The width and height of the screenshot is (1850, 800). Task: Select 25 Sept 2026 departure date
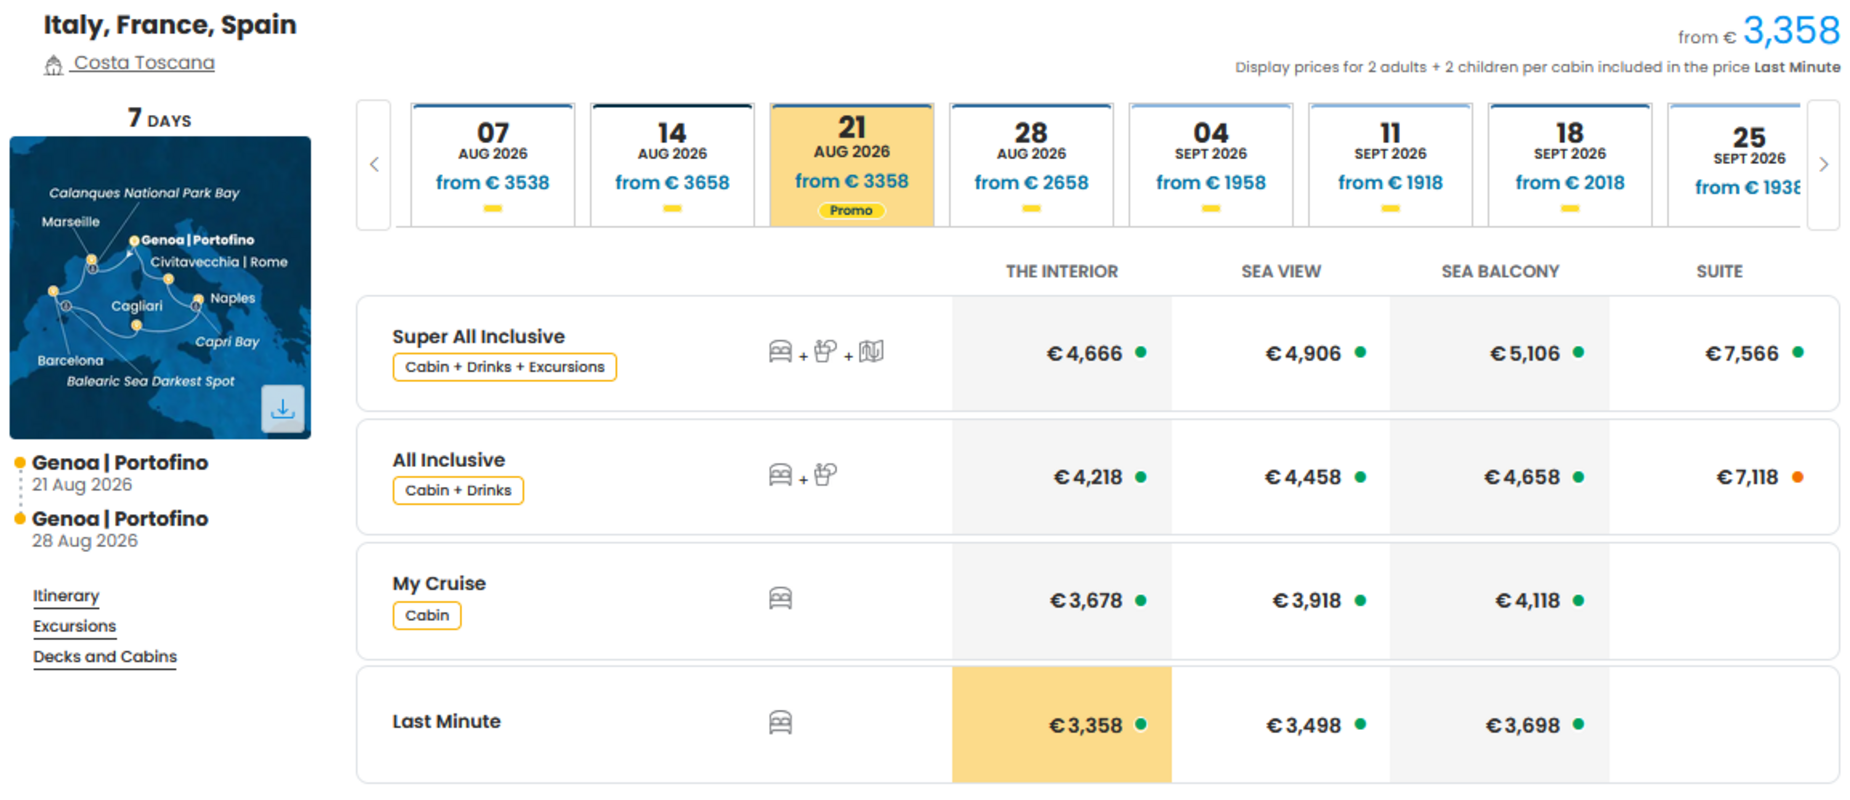coord(1735,166)
